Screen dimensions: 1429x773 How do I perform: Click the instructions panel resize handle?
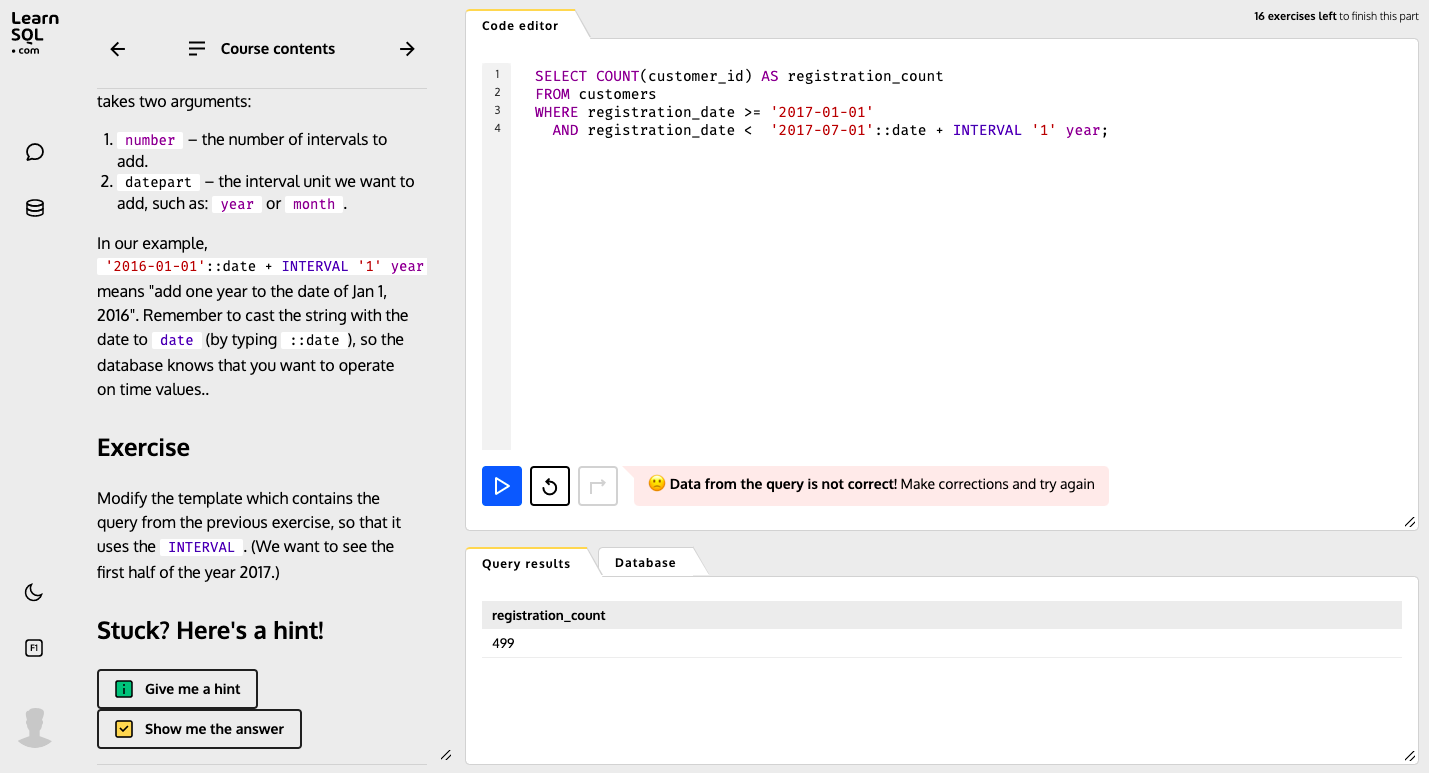(446, 755)
